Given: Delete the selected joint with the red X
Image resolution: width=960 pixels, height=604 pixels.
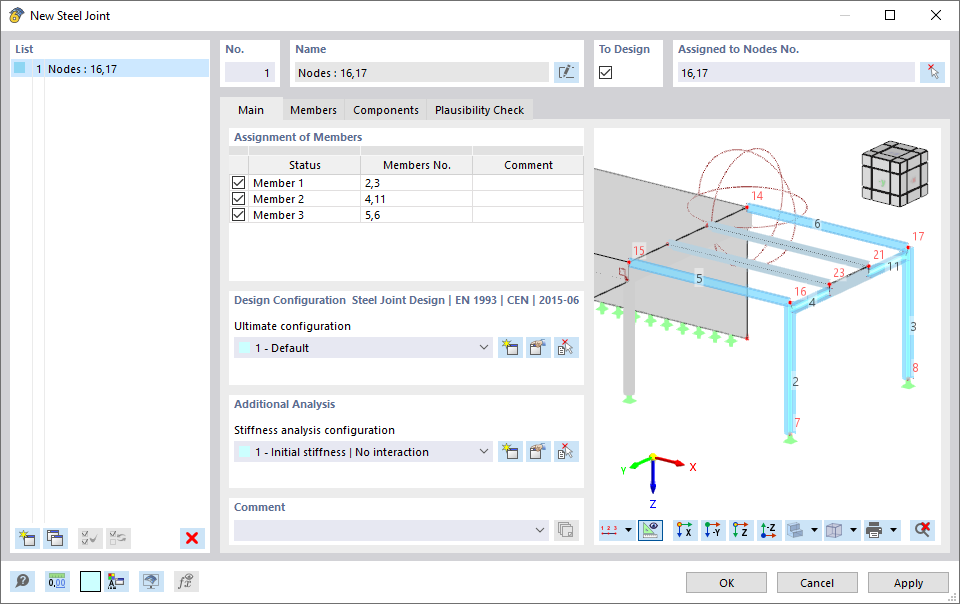Looking at the screenshot, I should point(192,538).
